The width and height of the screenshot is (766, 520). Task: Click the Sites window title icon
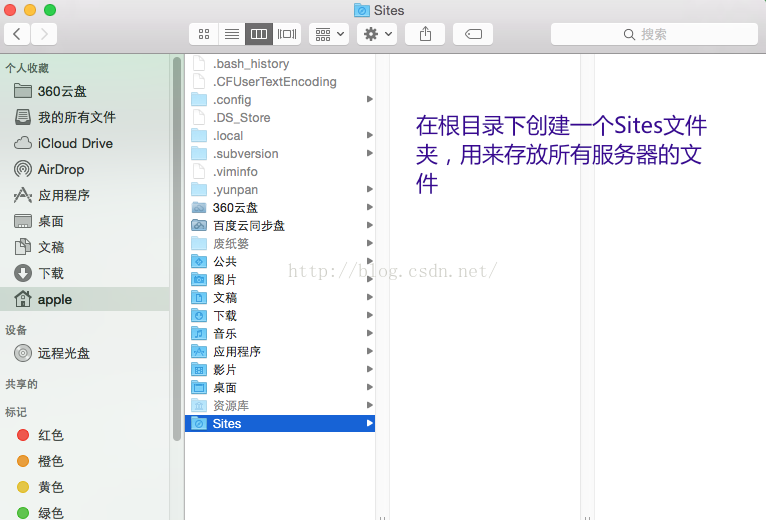tap(362, 10)
